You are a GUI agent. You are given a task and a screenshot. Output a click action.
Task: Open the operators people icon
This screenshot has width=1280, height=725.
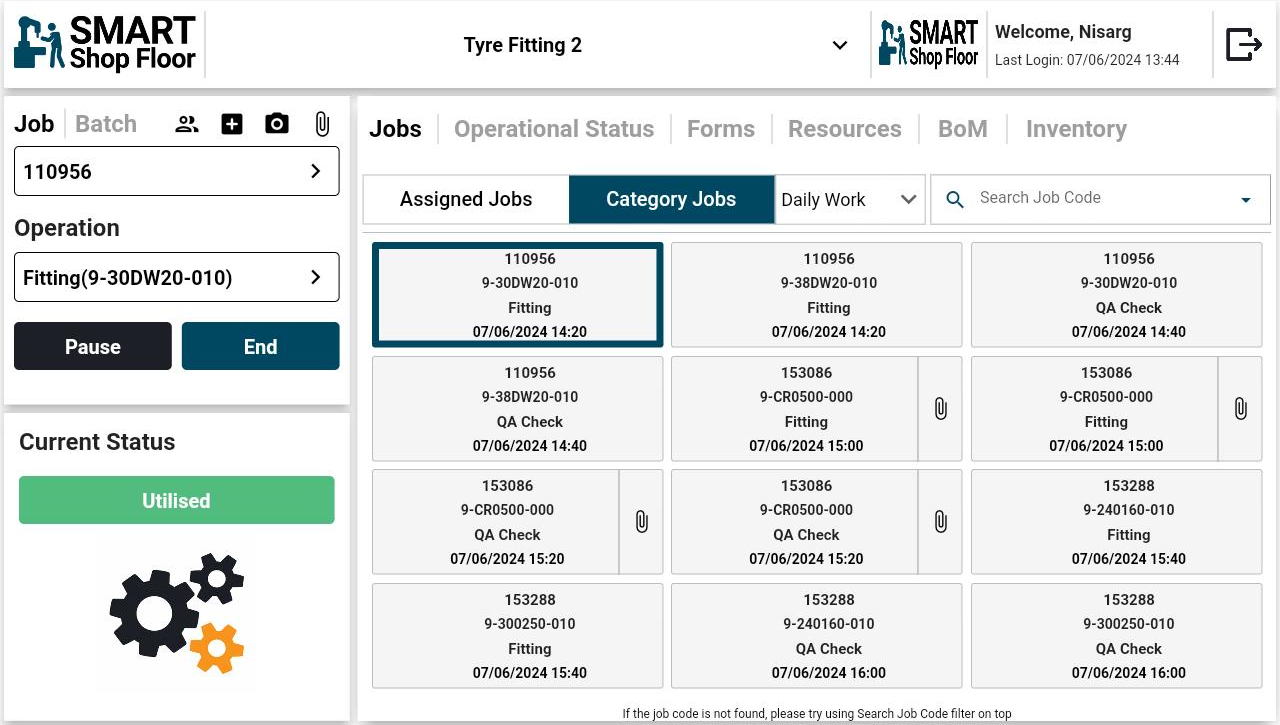[x=187, y=124]
